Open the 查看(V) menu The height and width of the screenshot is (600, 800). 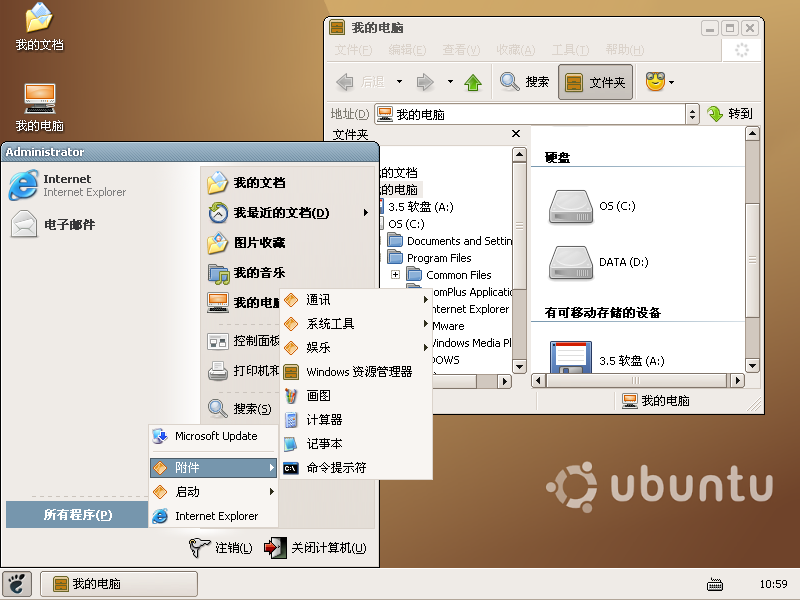coord(461,50)
